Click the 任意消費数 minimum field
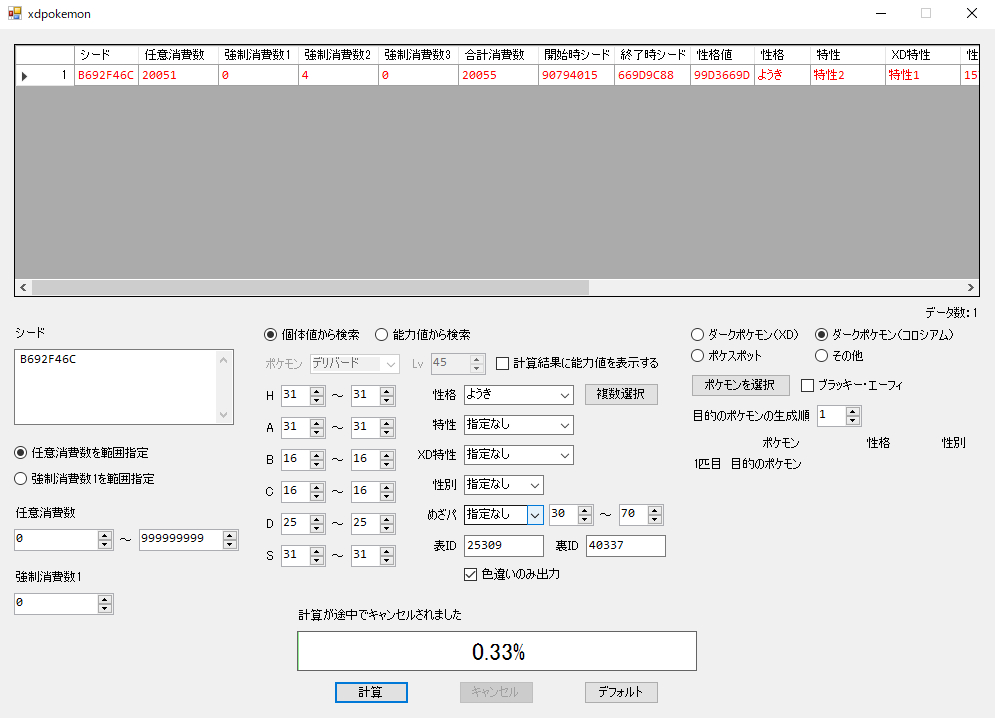Viewport: 995px width, 718px height. point(56,539)
